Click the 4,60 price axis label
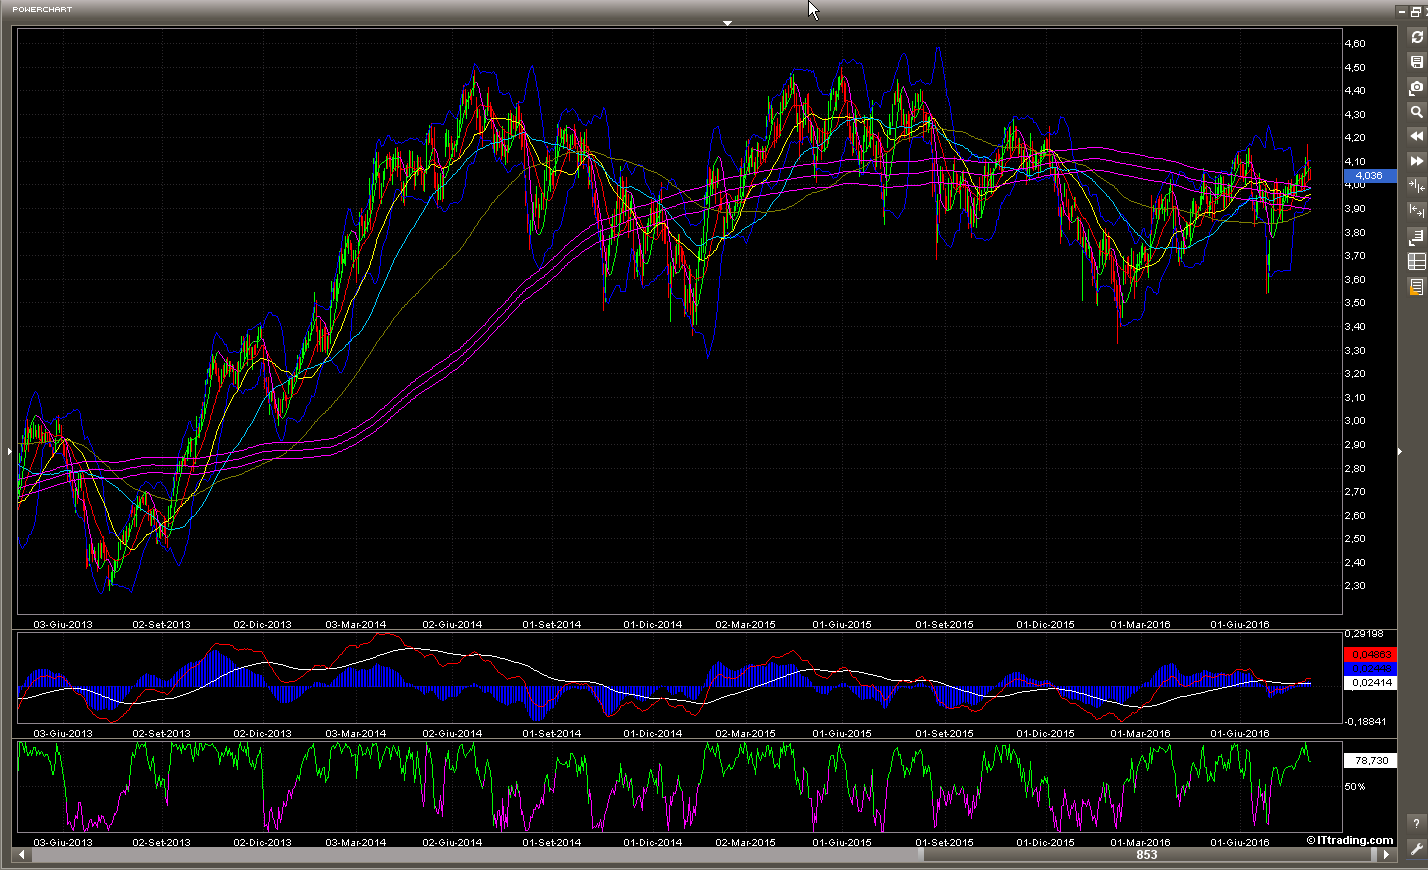The width and height of the screenshot is (1428, 870). pos(1355,44)
